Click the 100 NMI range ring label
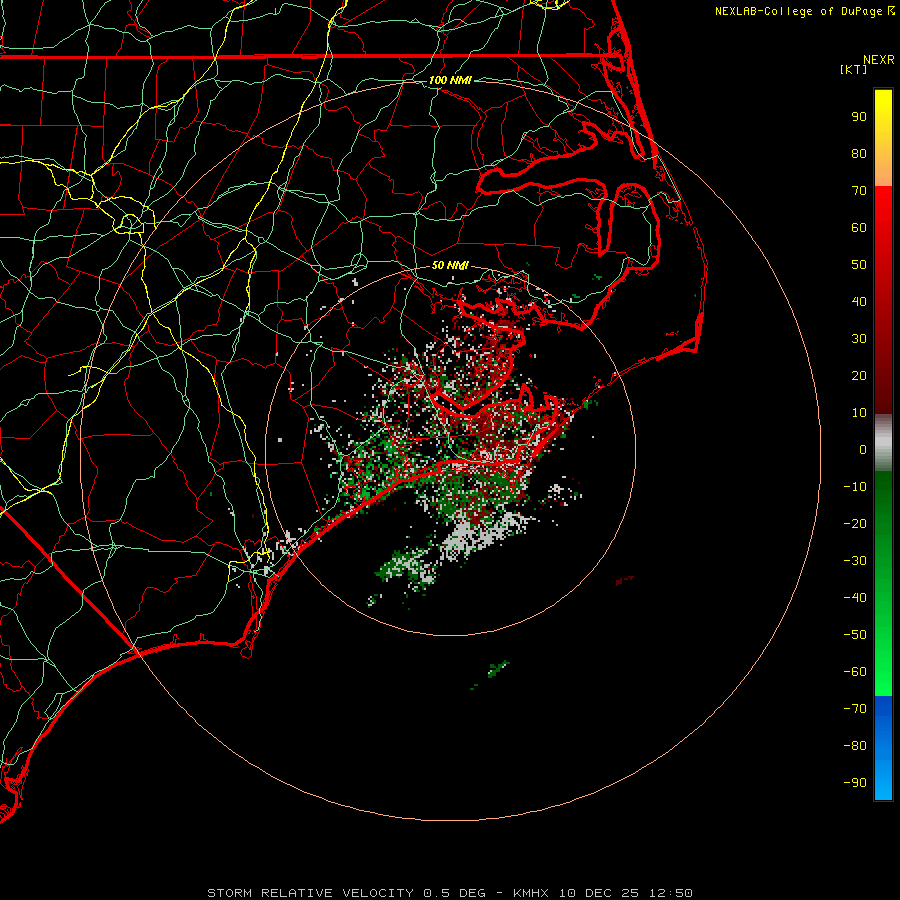Viewport: 900px width, 900px height. pyautogui.click(x=450, y=80)
